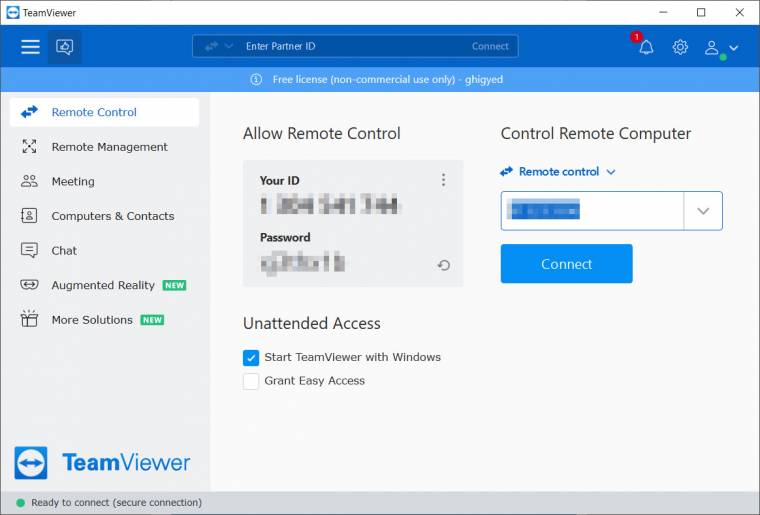Click the NEW badge beside More Solutions

152,320
